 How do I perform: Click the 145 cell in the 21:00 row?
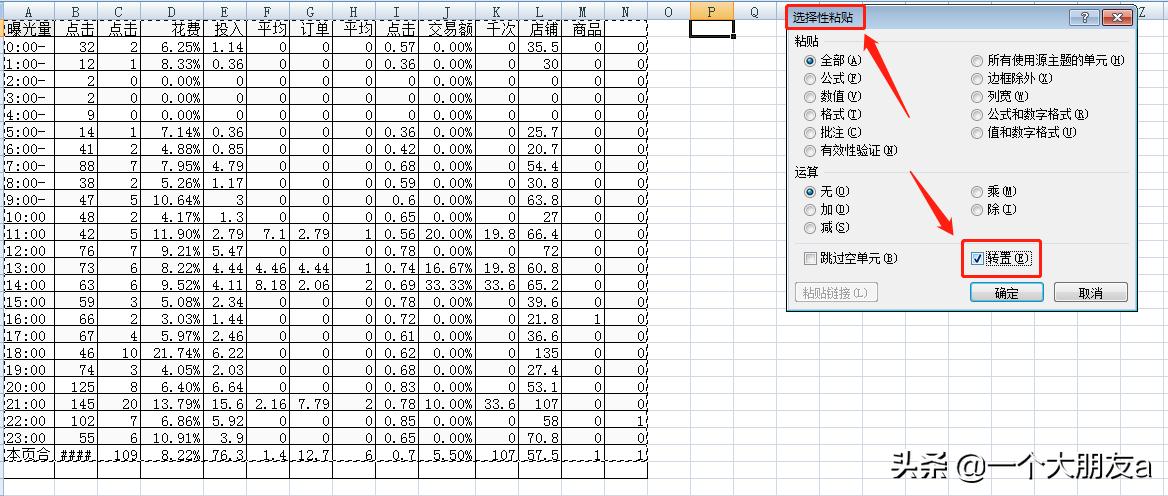click(x=75, y=404)
